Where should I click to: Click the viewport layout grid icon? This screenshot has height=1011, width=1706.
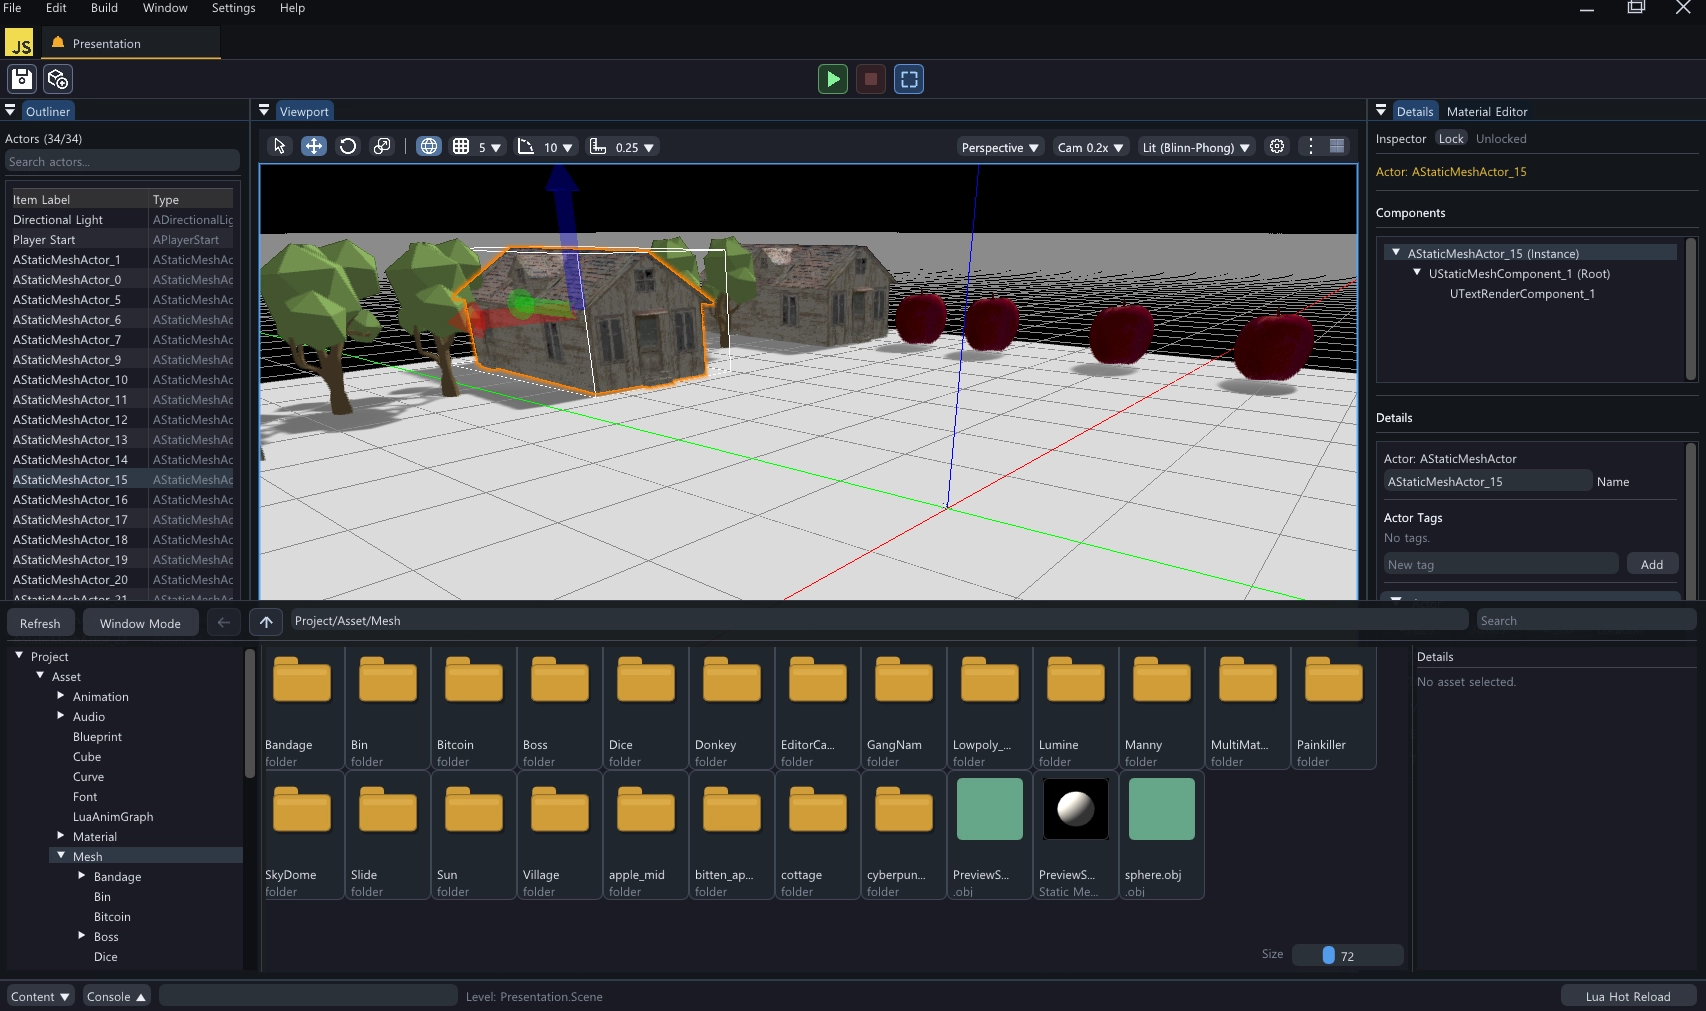coord(1337,146)
